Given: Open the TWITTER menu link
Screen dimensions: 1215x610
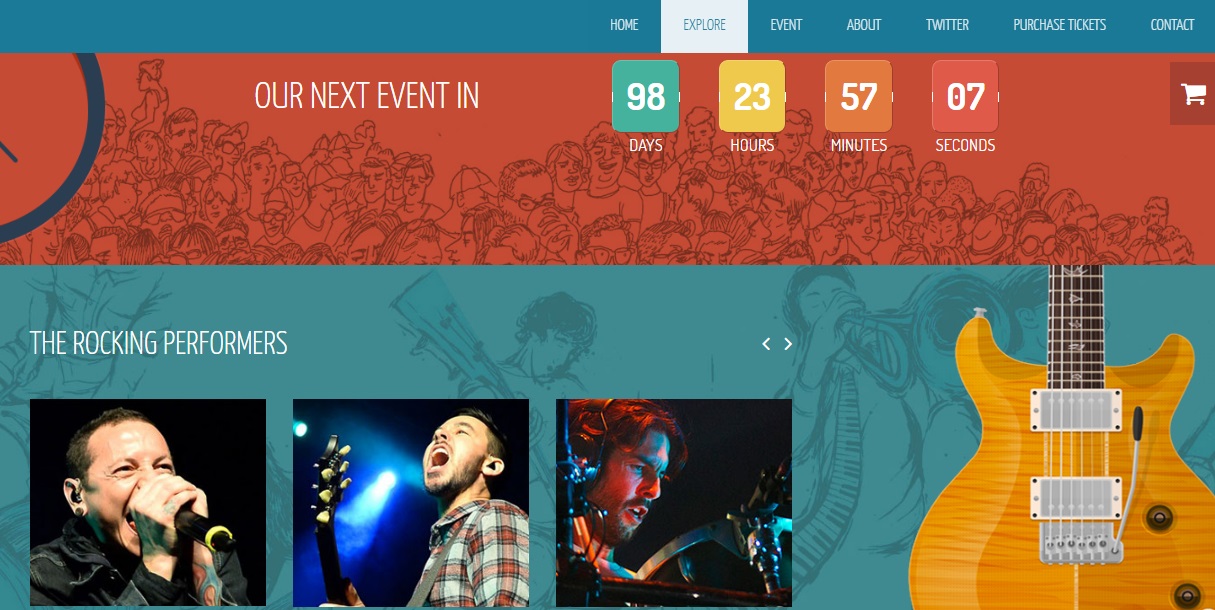Looking at the screenshot, I should click(947, 25).
